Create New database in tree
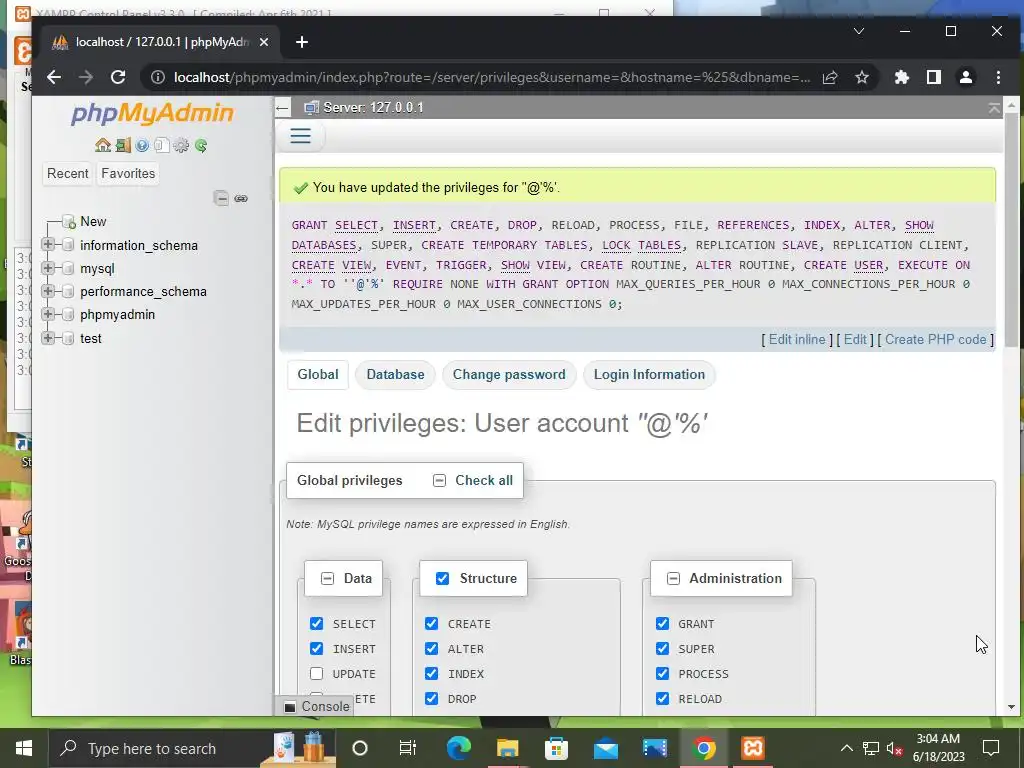Screen dimensions: 1024x768 point(93,221)
